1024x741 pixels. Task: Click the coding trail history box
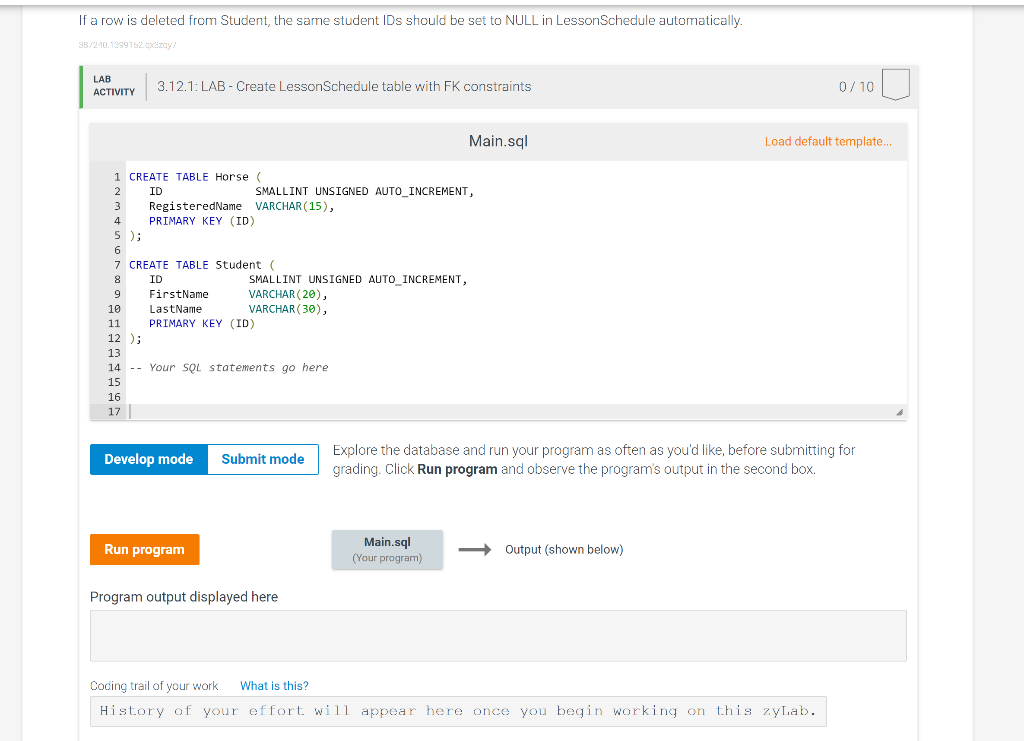tap(457, 710)
